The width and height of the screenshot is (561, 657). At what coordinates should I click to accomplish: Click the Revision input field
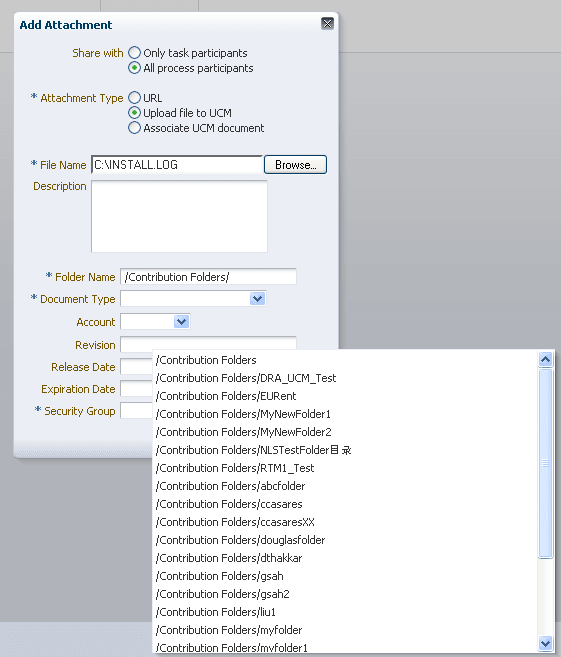(208, 343)
